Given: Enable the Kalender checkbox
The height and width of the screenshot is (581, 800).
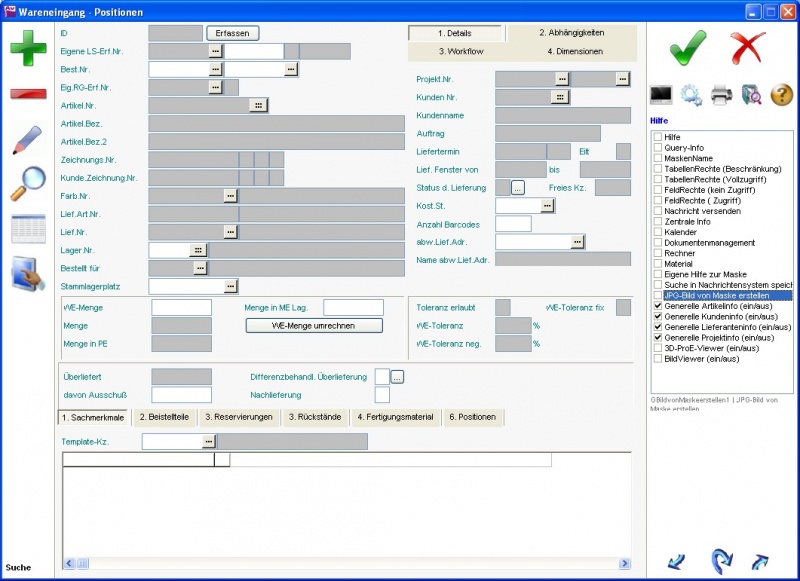Looking at the screenshot, I should point(657,232).
